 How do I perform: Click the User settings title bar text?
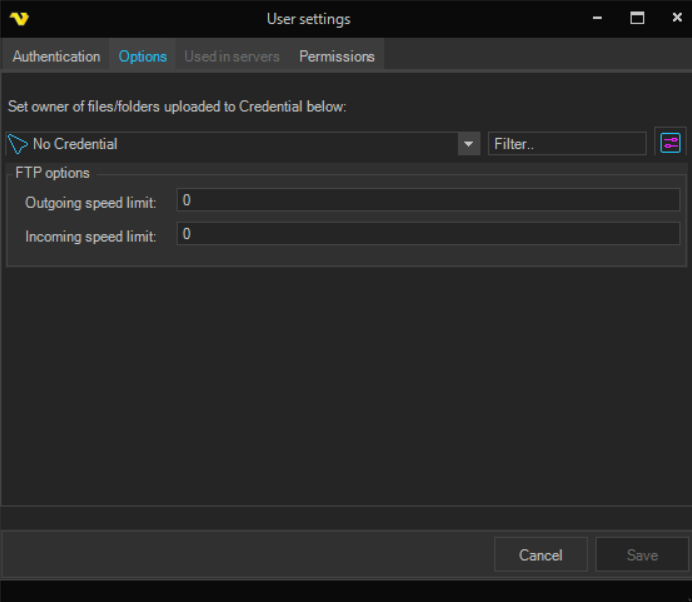308,19
